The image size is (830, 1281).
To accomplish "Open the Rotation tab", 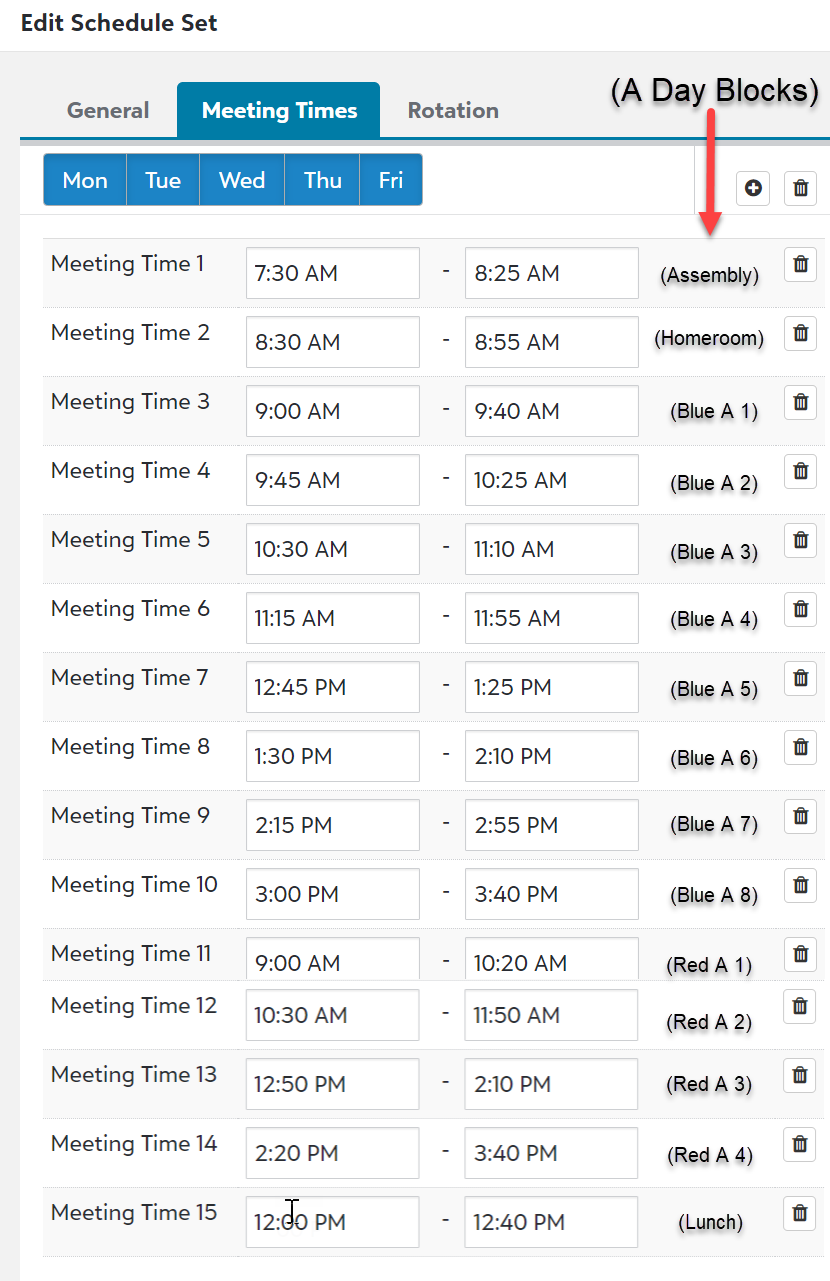I will (x=453, y=110).
